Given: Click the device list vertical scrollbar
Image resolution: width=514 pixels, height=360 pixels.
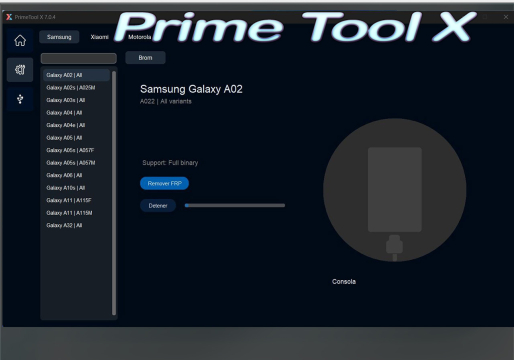Looking at the screenshot, I should (x=114, y=193).
